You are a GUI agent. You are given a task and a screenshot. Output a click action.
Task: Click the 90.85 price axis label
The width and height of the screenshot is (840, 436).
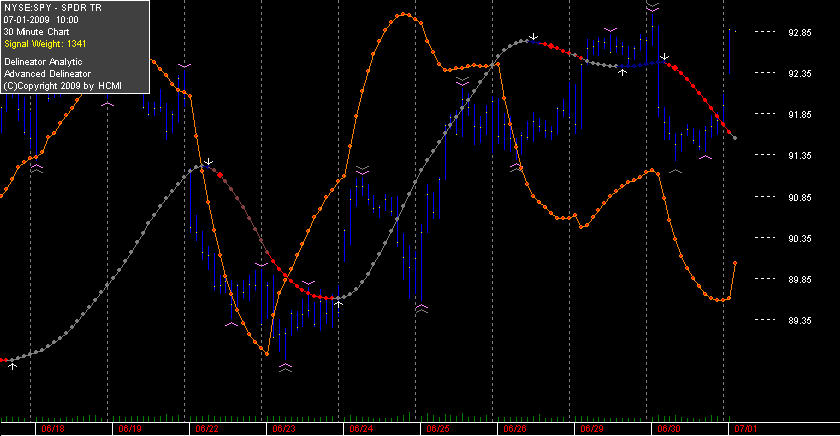[x=800, y=197]
